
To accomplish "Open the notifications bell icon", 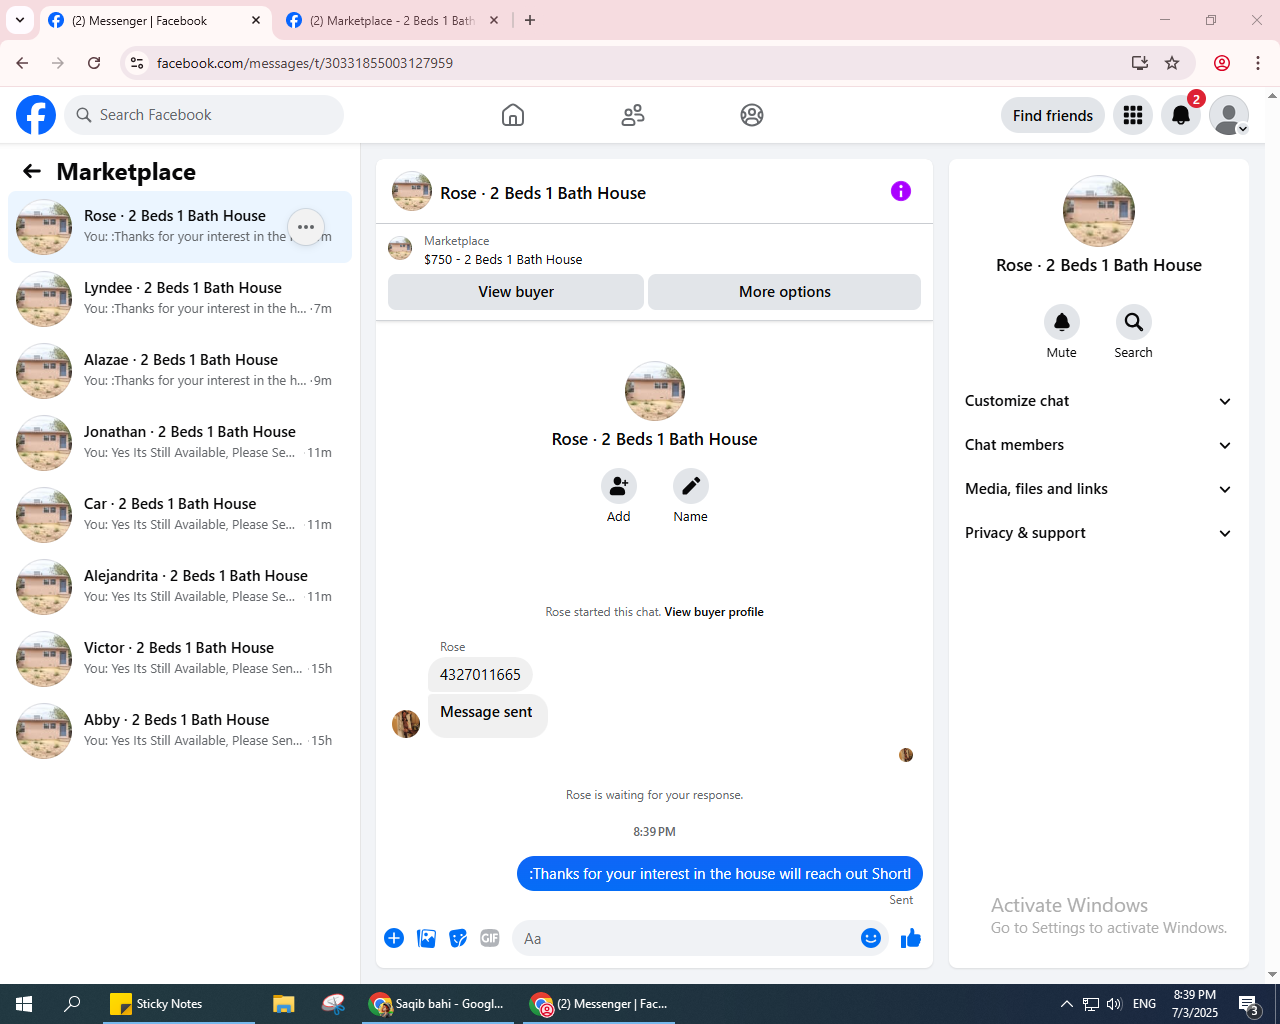I will tap(1181, 115).
